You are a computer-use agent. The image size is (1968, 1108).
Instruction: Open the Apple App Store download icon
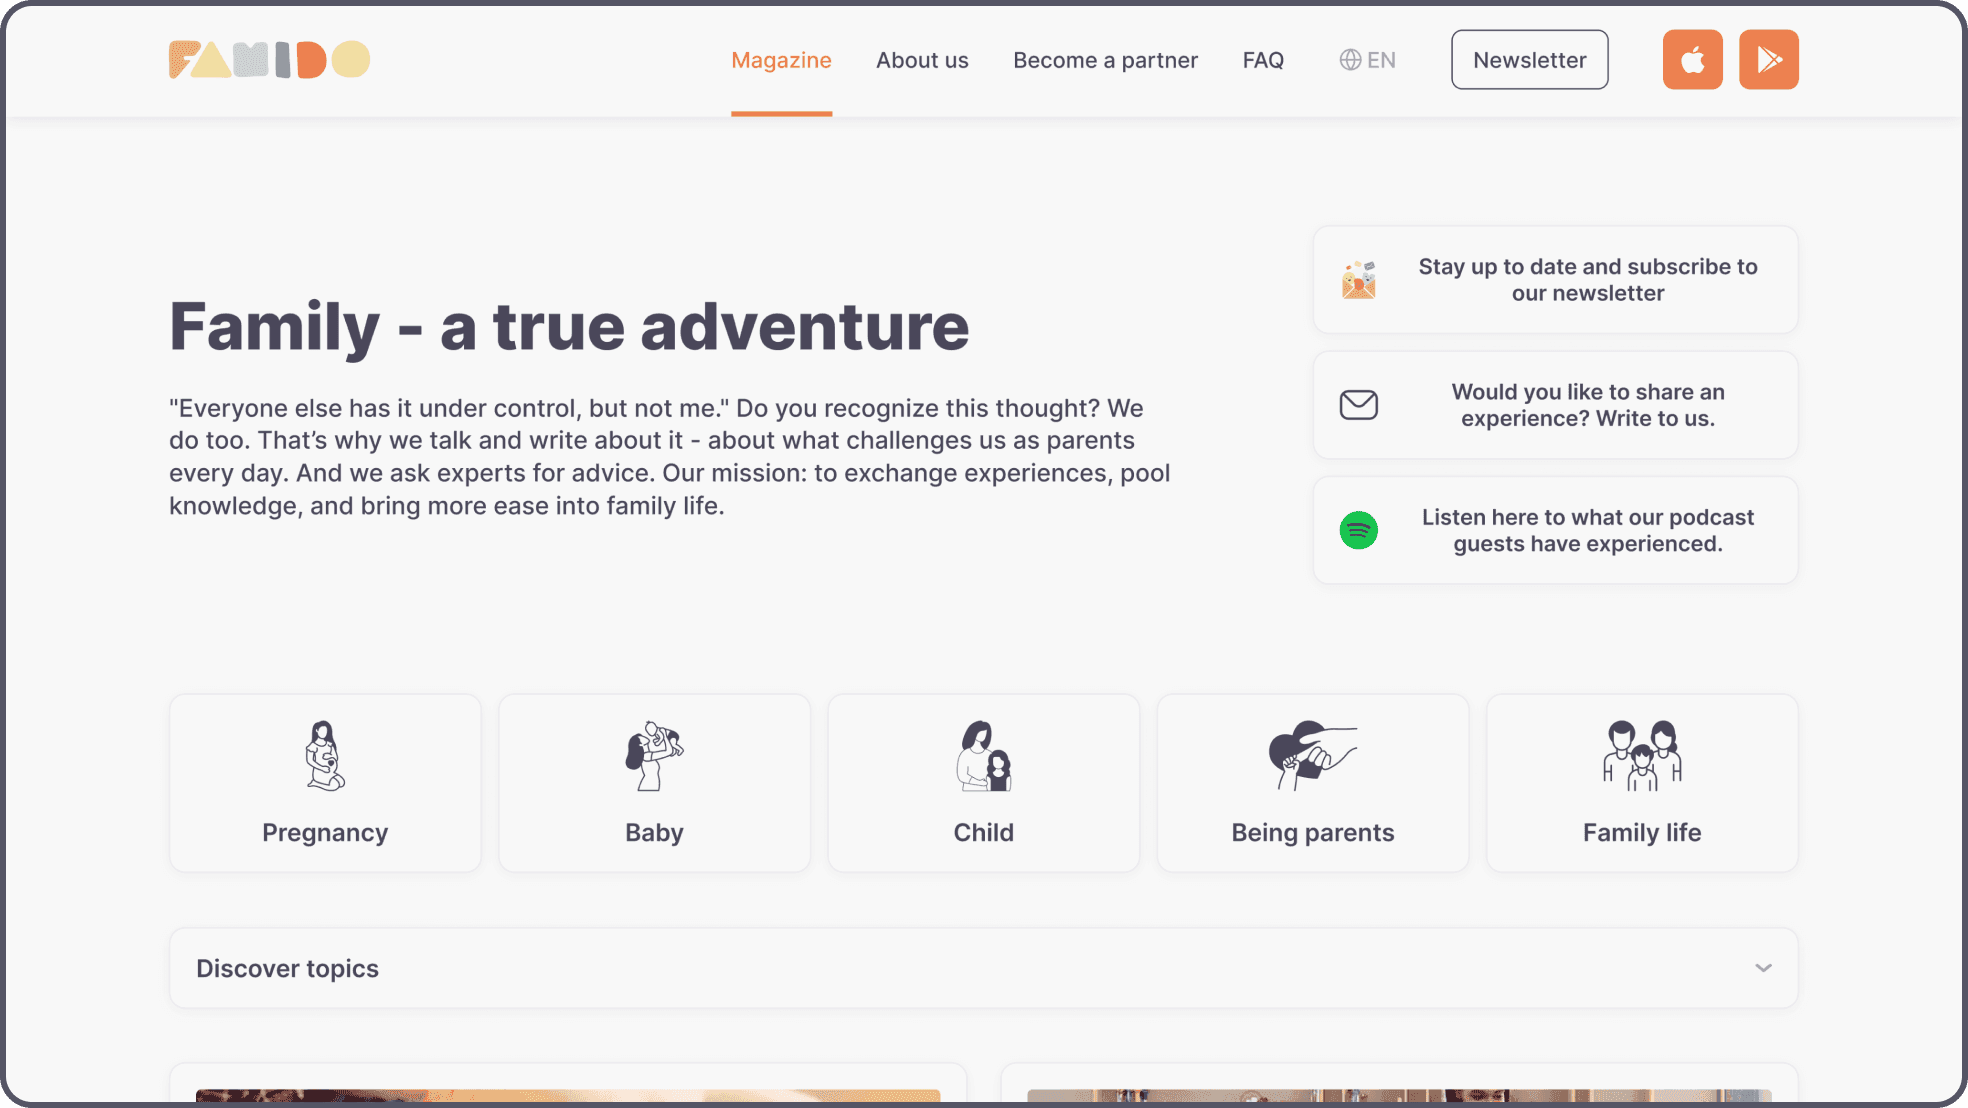pos(1692,59)
